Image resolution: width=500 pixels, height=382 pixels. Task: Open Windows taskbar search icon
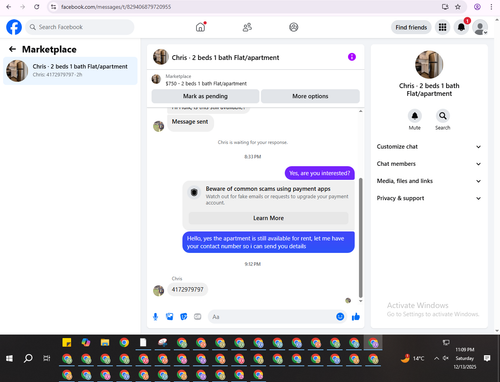pyautogui.click(x=28, y=358)
